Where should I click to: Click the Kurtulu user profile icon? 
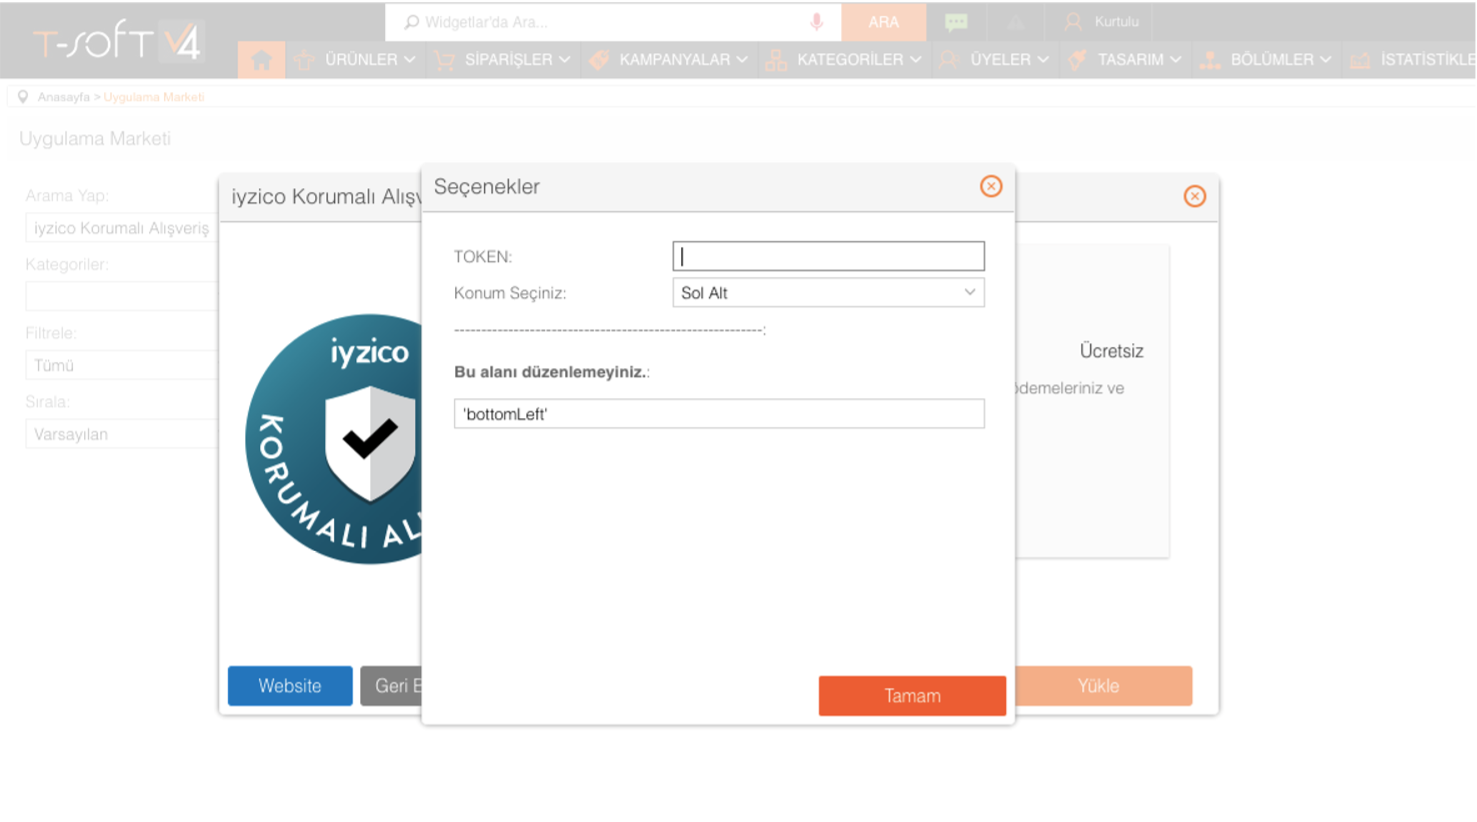[1074, 22]
